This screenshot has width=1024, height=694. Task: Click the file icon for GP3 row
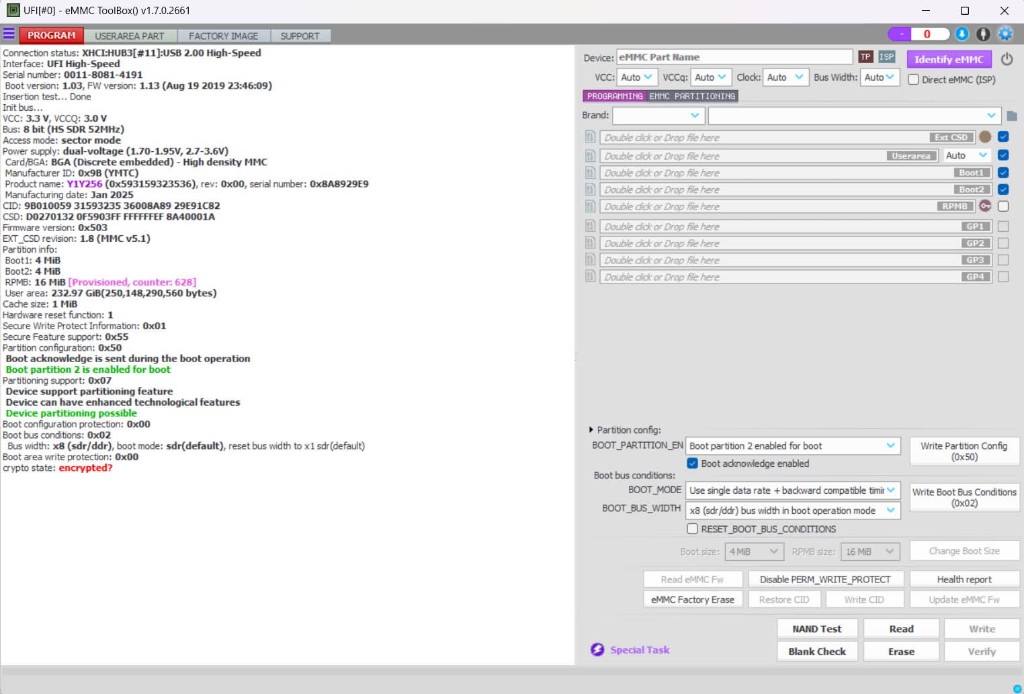pos(590,260)
